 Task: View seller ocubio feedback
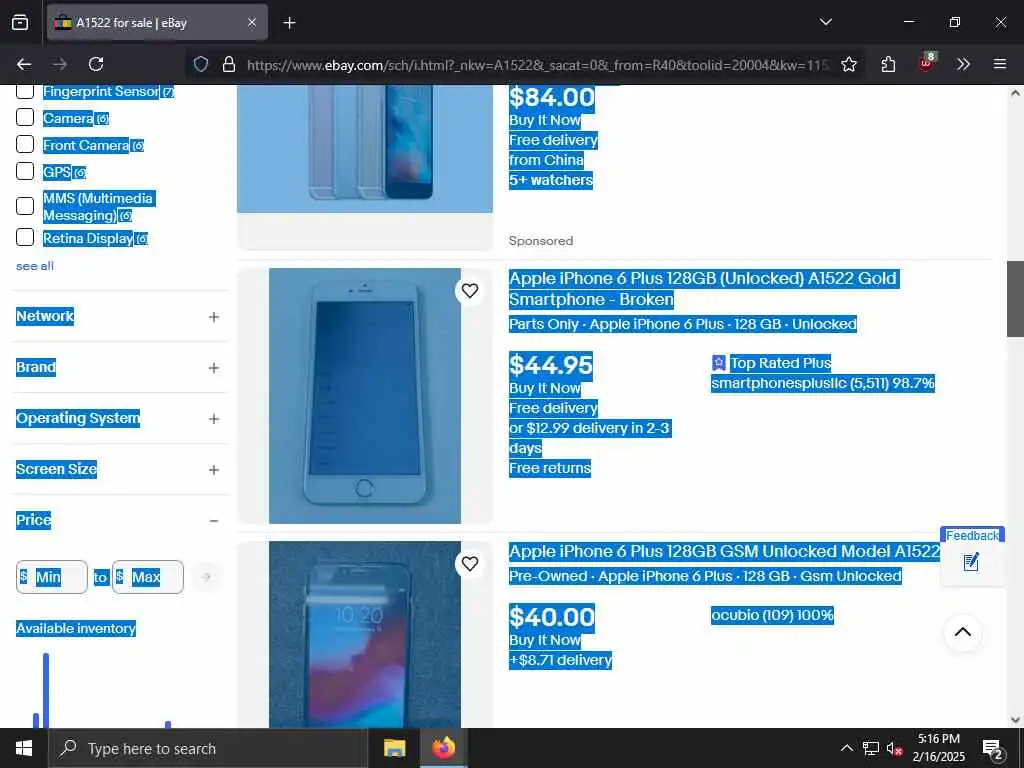pos(772,615)
